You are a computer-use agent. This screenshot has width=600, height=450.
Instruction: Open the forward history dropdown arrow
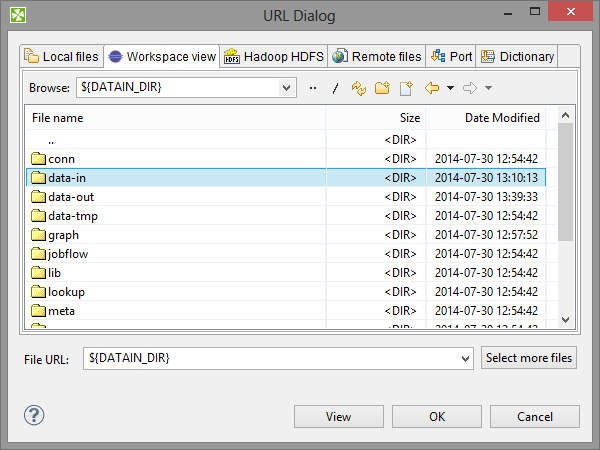click(488, 88)
